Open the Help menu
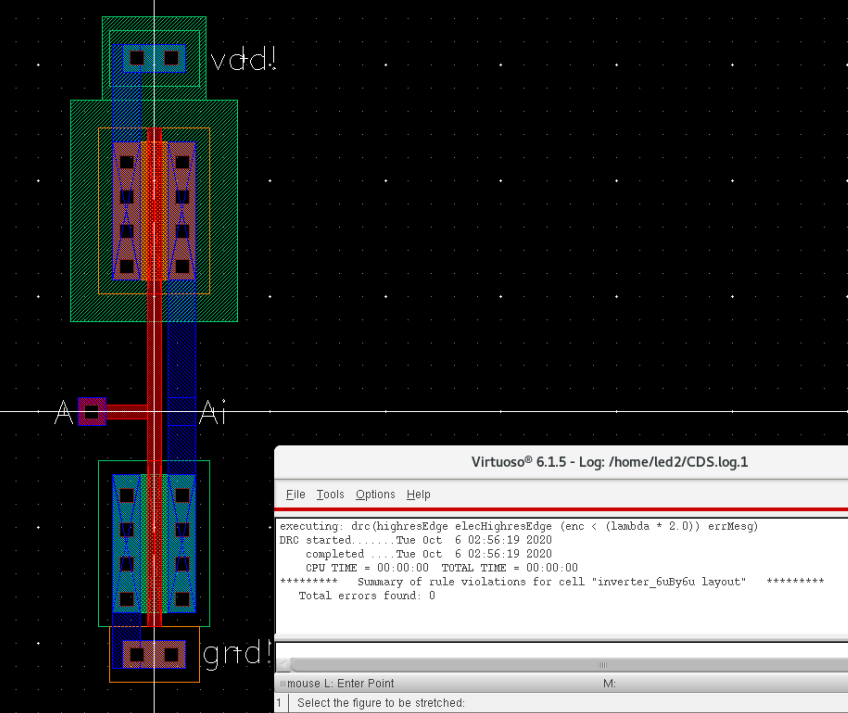Screen dimensions: 848x713 pyautogui.click(x=418, y=494)
